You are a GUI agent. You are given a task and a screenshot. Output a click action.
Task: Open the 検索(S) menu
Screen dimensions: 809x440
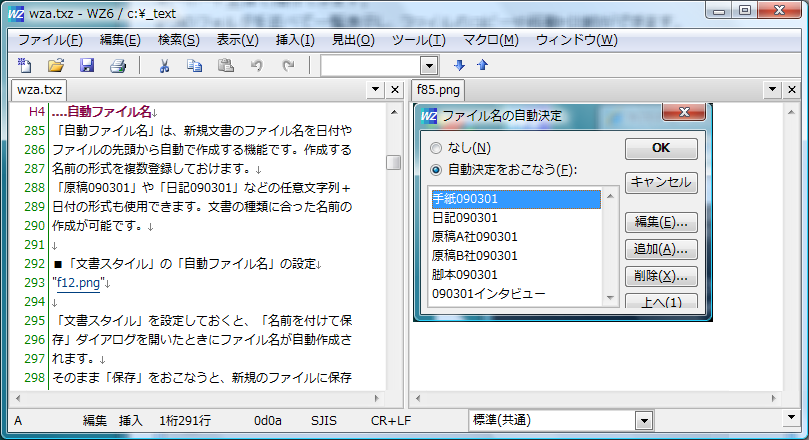(178, 40)
